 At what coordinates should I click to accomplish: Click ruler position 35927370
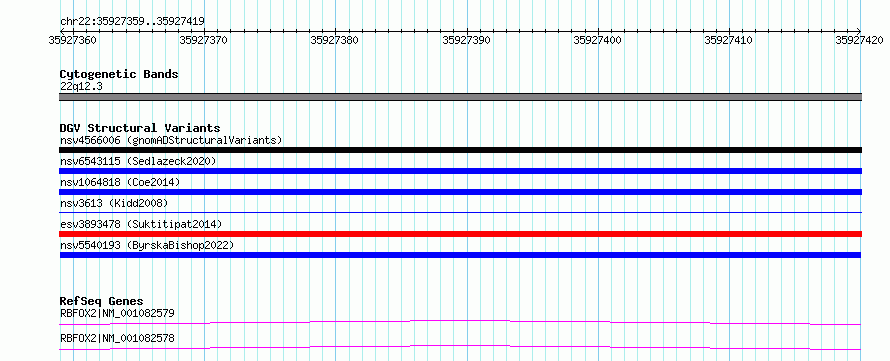click(x=203, y=40)
